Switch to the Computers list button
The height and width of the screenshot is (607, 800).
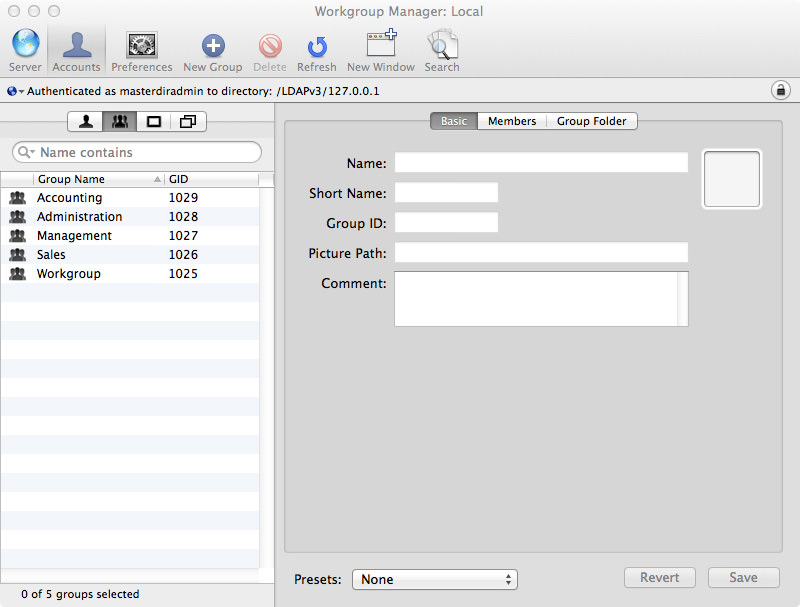(154, 121)
